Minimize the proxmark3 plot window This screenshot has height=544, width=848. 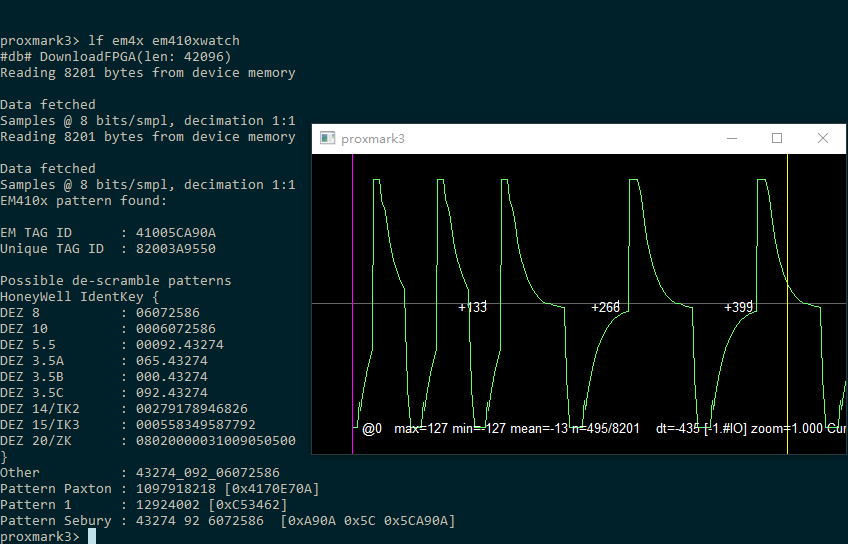(x=730, y=139)
